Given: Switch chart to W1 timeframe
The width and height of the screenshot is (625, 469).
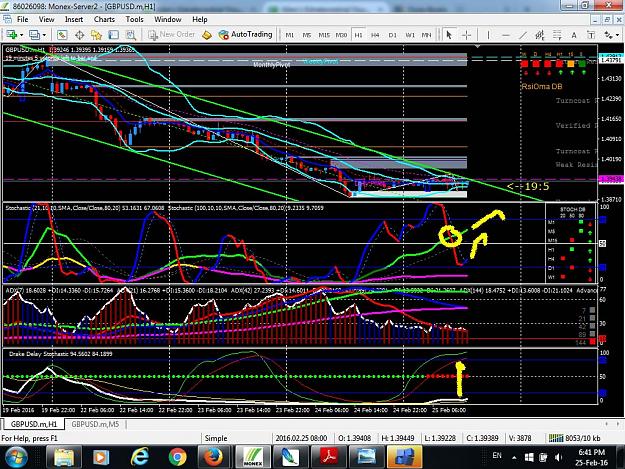Looking at the screenshot, I should coord(410,35).
